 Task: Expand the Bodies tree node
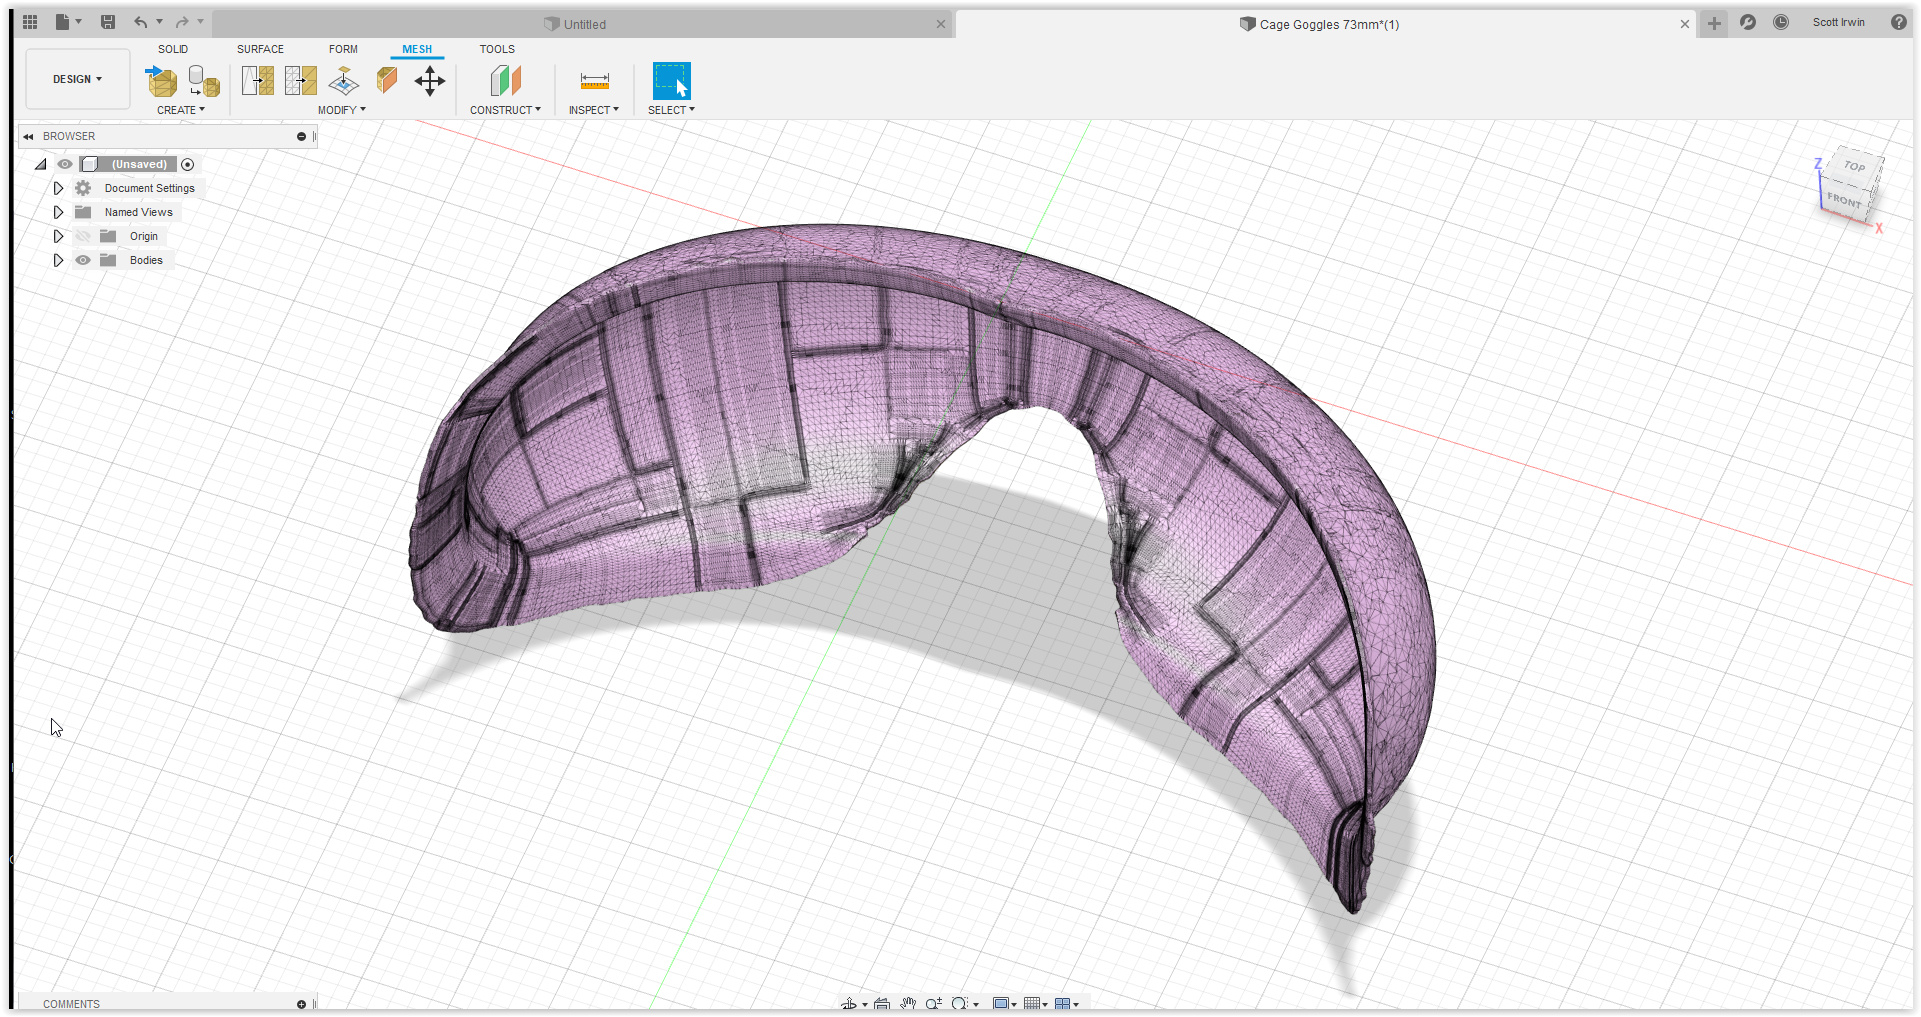tap(58, 260)
